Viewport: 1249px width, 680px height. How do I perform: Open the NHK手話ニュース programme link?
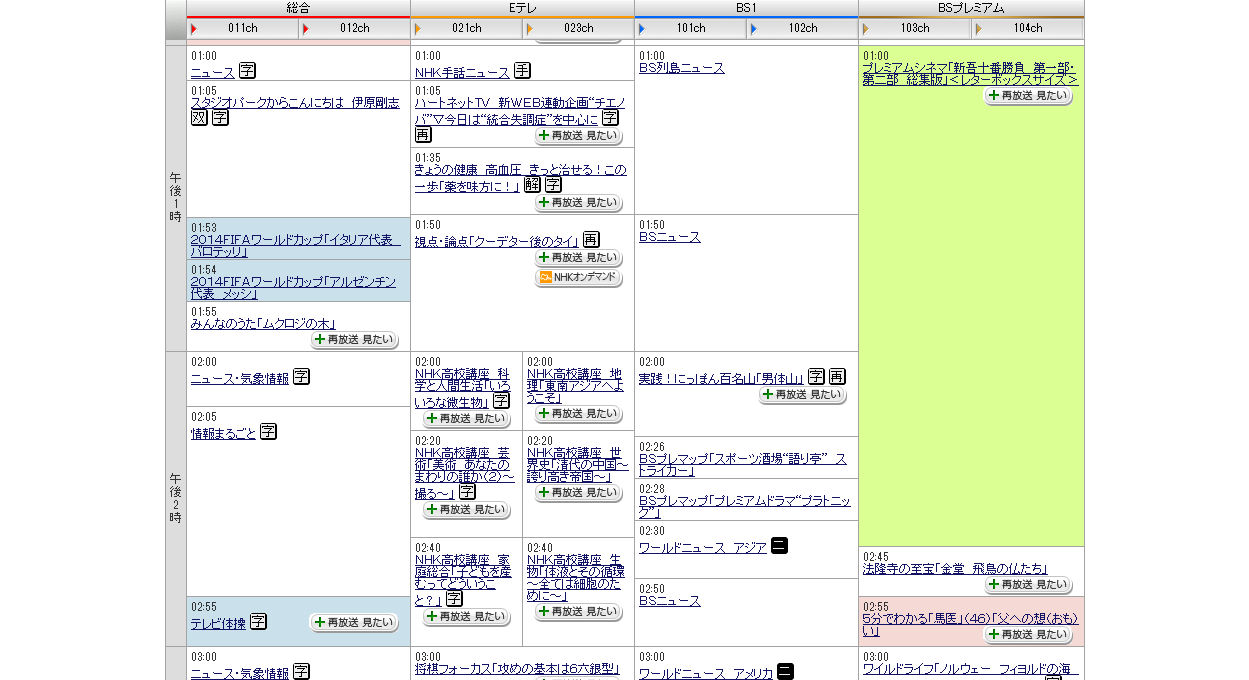pyautogui.click(x=462, y=73)
